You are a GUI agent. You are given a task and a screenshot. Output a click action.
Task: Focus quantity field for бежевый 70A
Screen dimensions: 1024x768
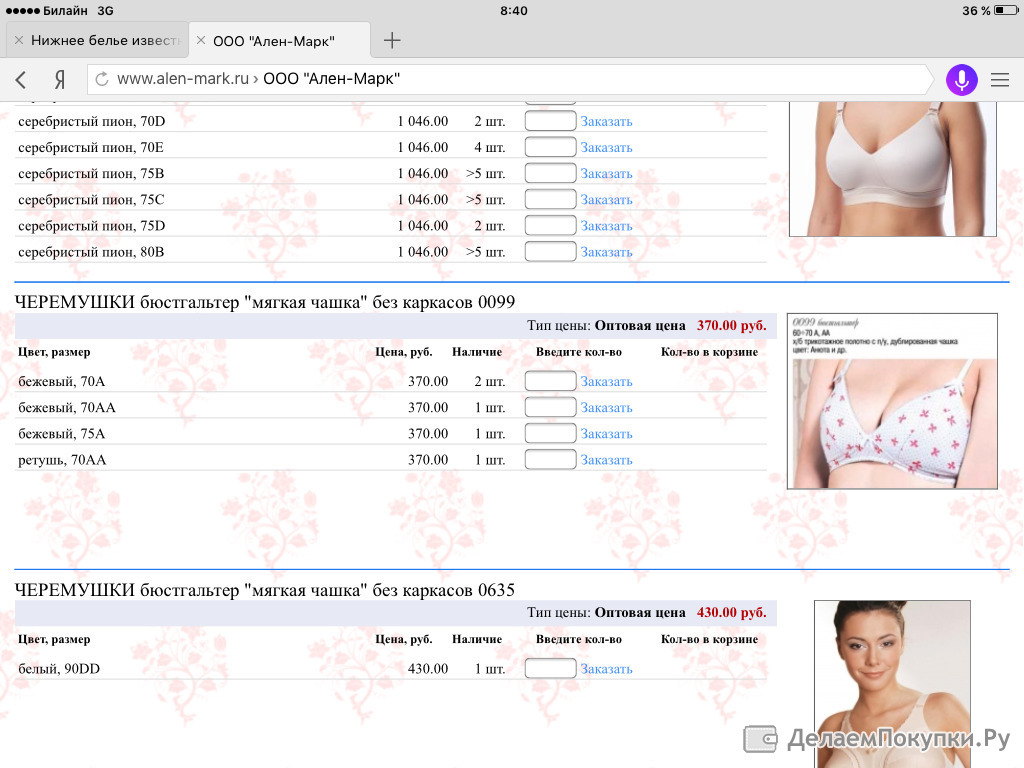click(551, 381)
